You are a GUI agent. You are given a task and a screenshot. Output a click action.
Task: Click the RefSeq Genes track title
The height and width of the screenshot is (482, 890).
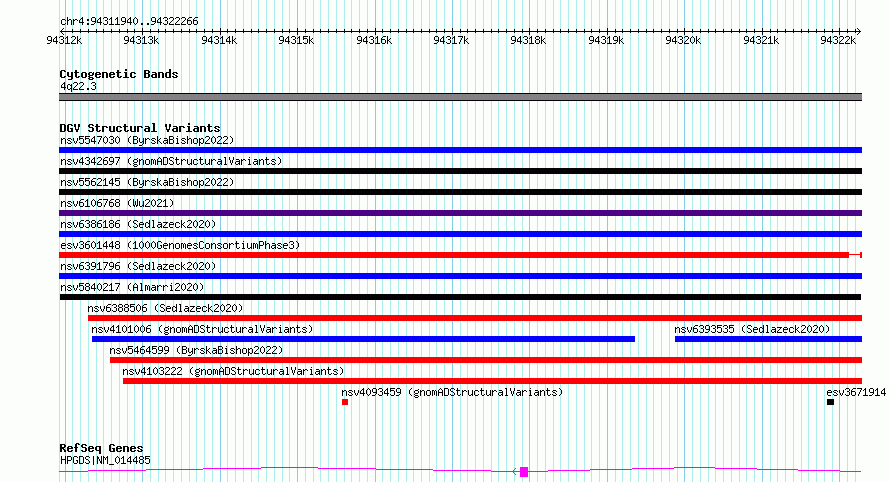(101, 449)
